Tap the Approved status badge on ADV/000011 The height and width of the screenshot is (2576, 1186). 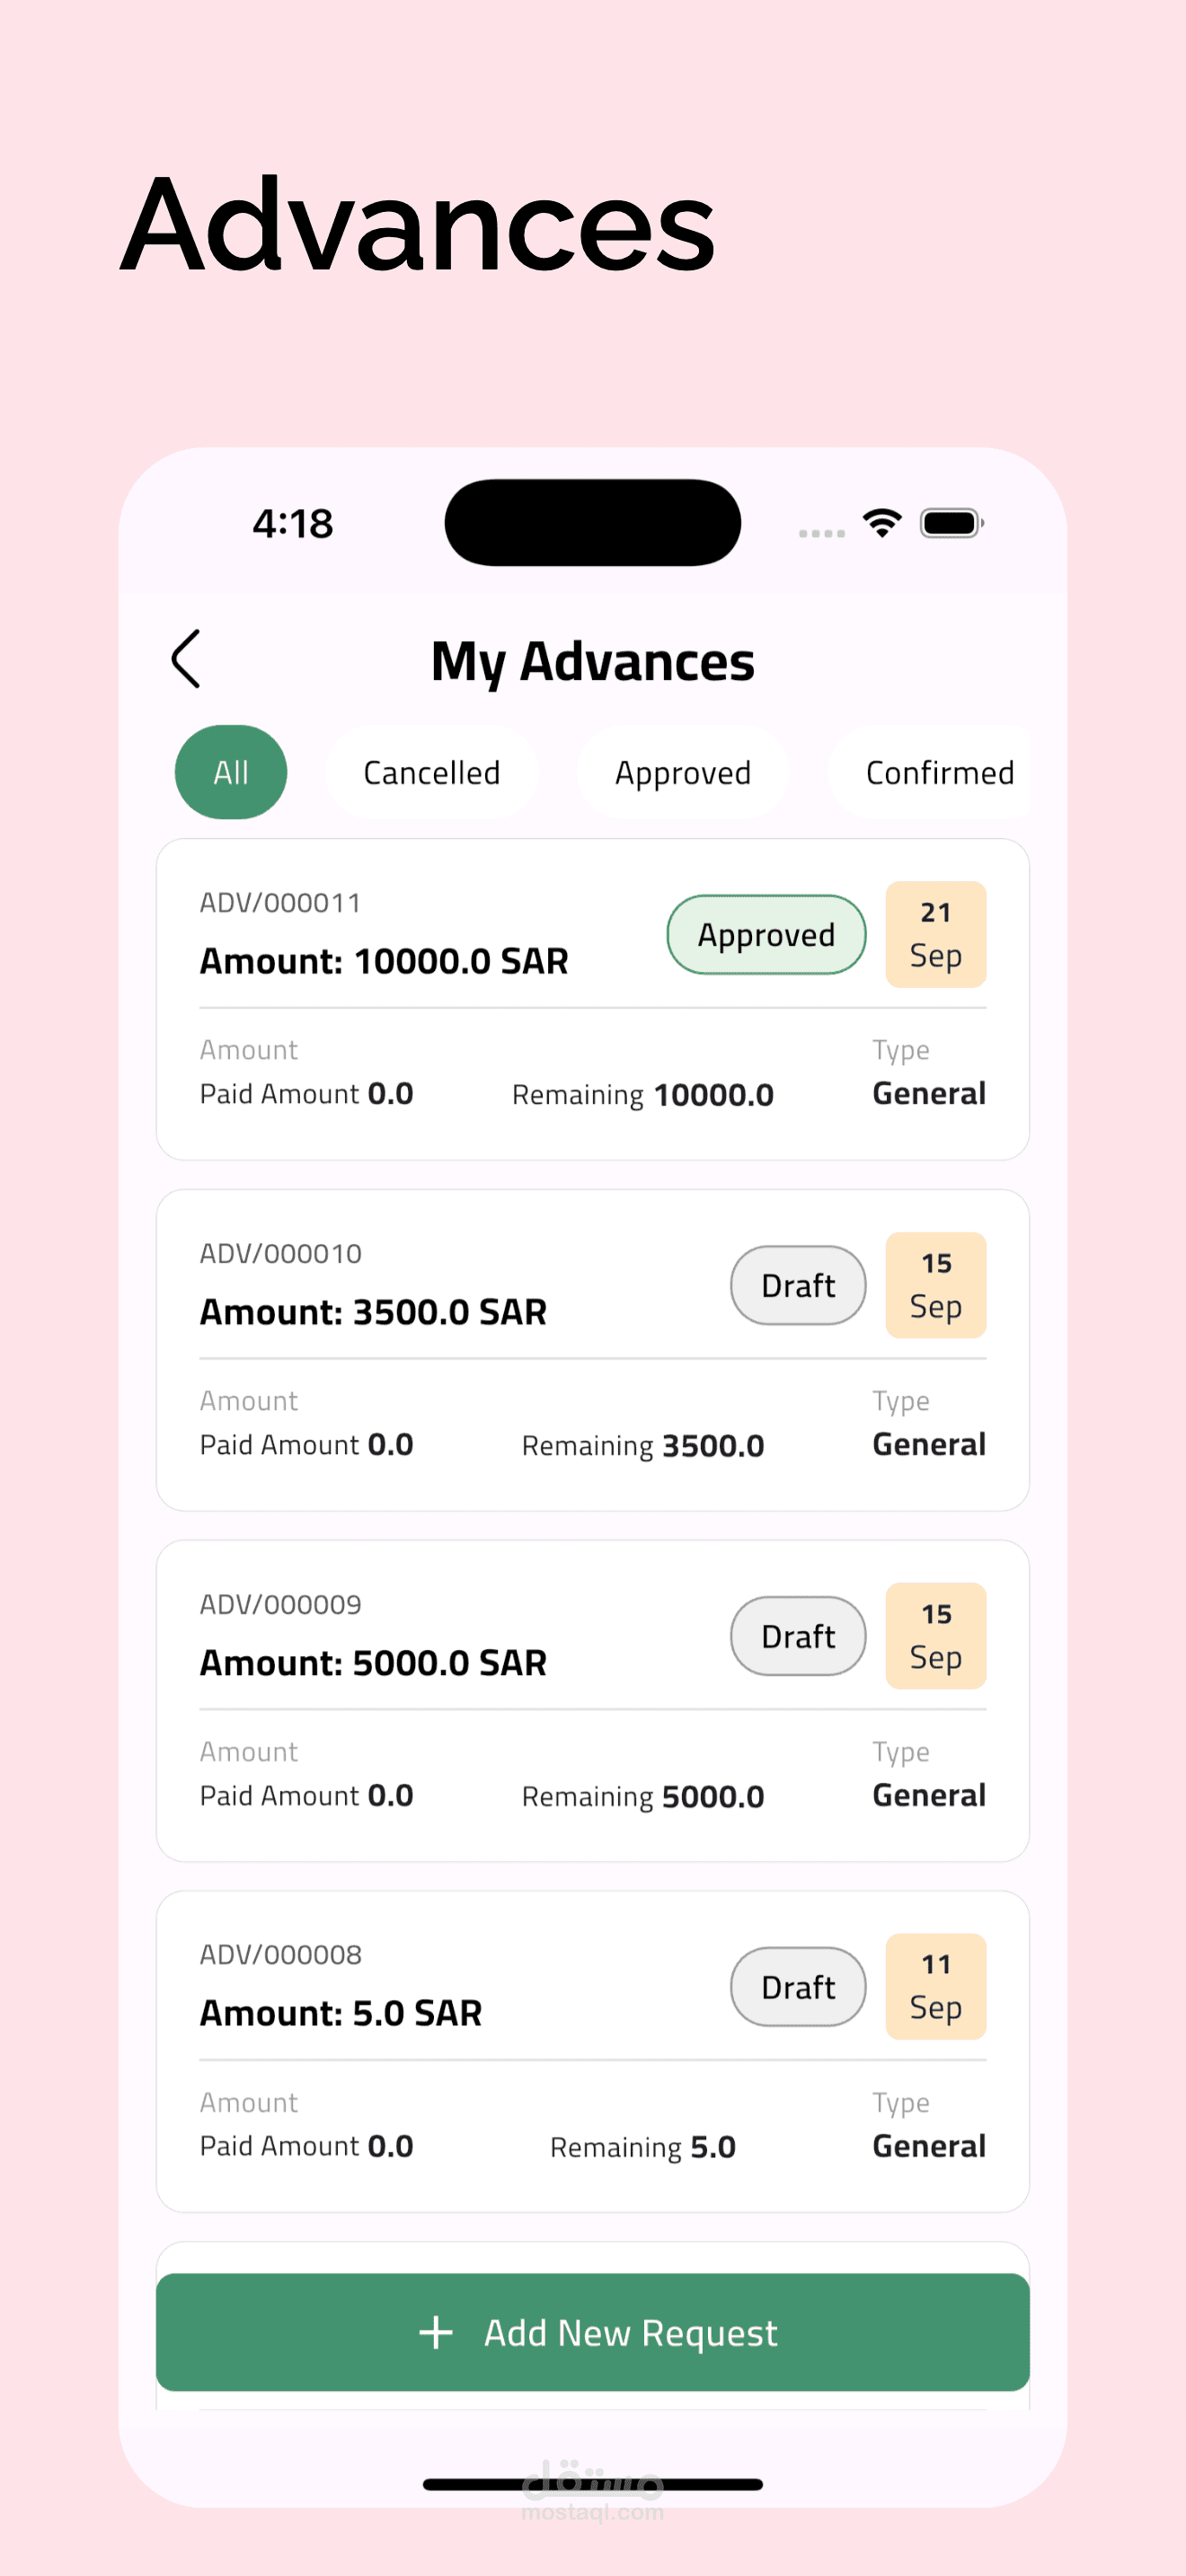(x=766, y=935)
